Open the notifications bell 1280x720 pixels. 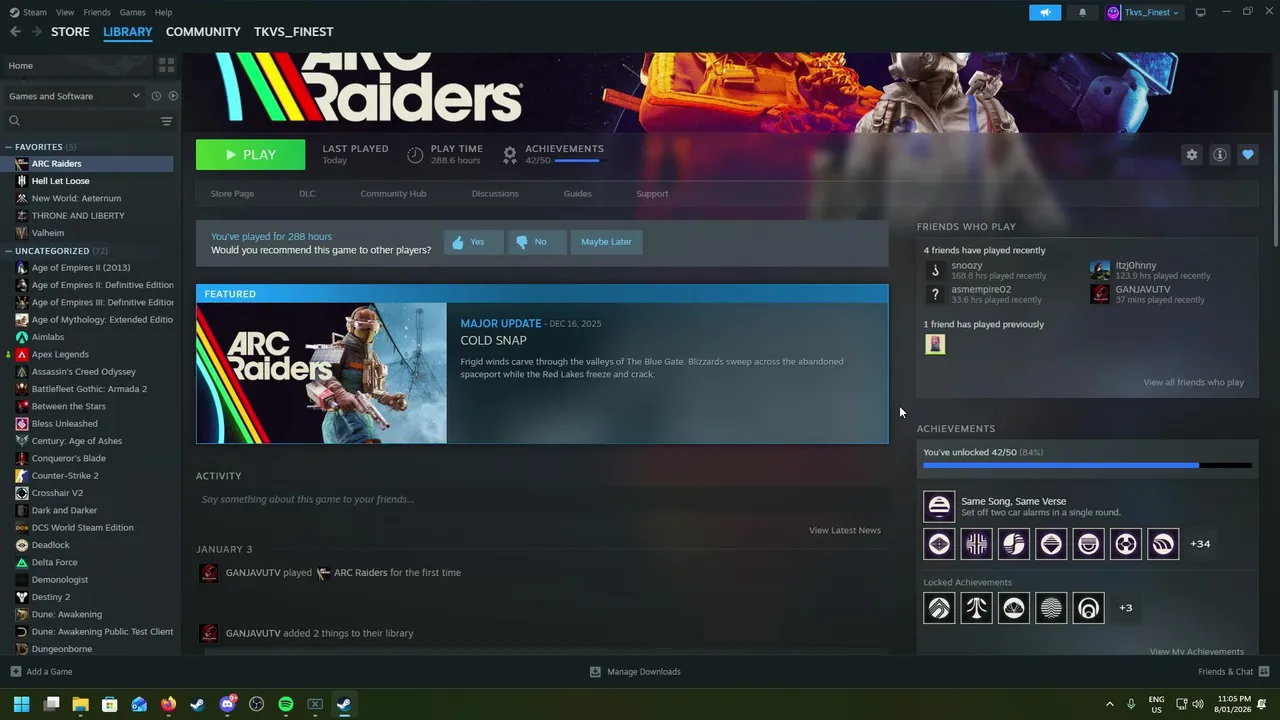[x=1082, y=12]
